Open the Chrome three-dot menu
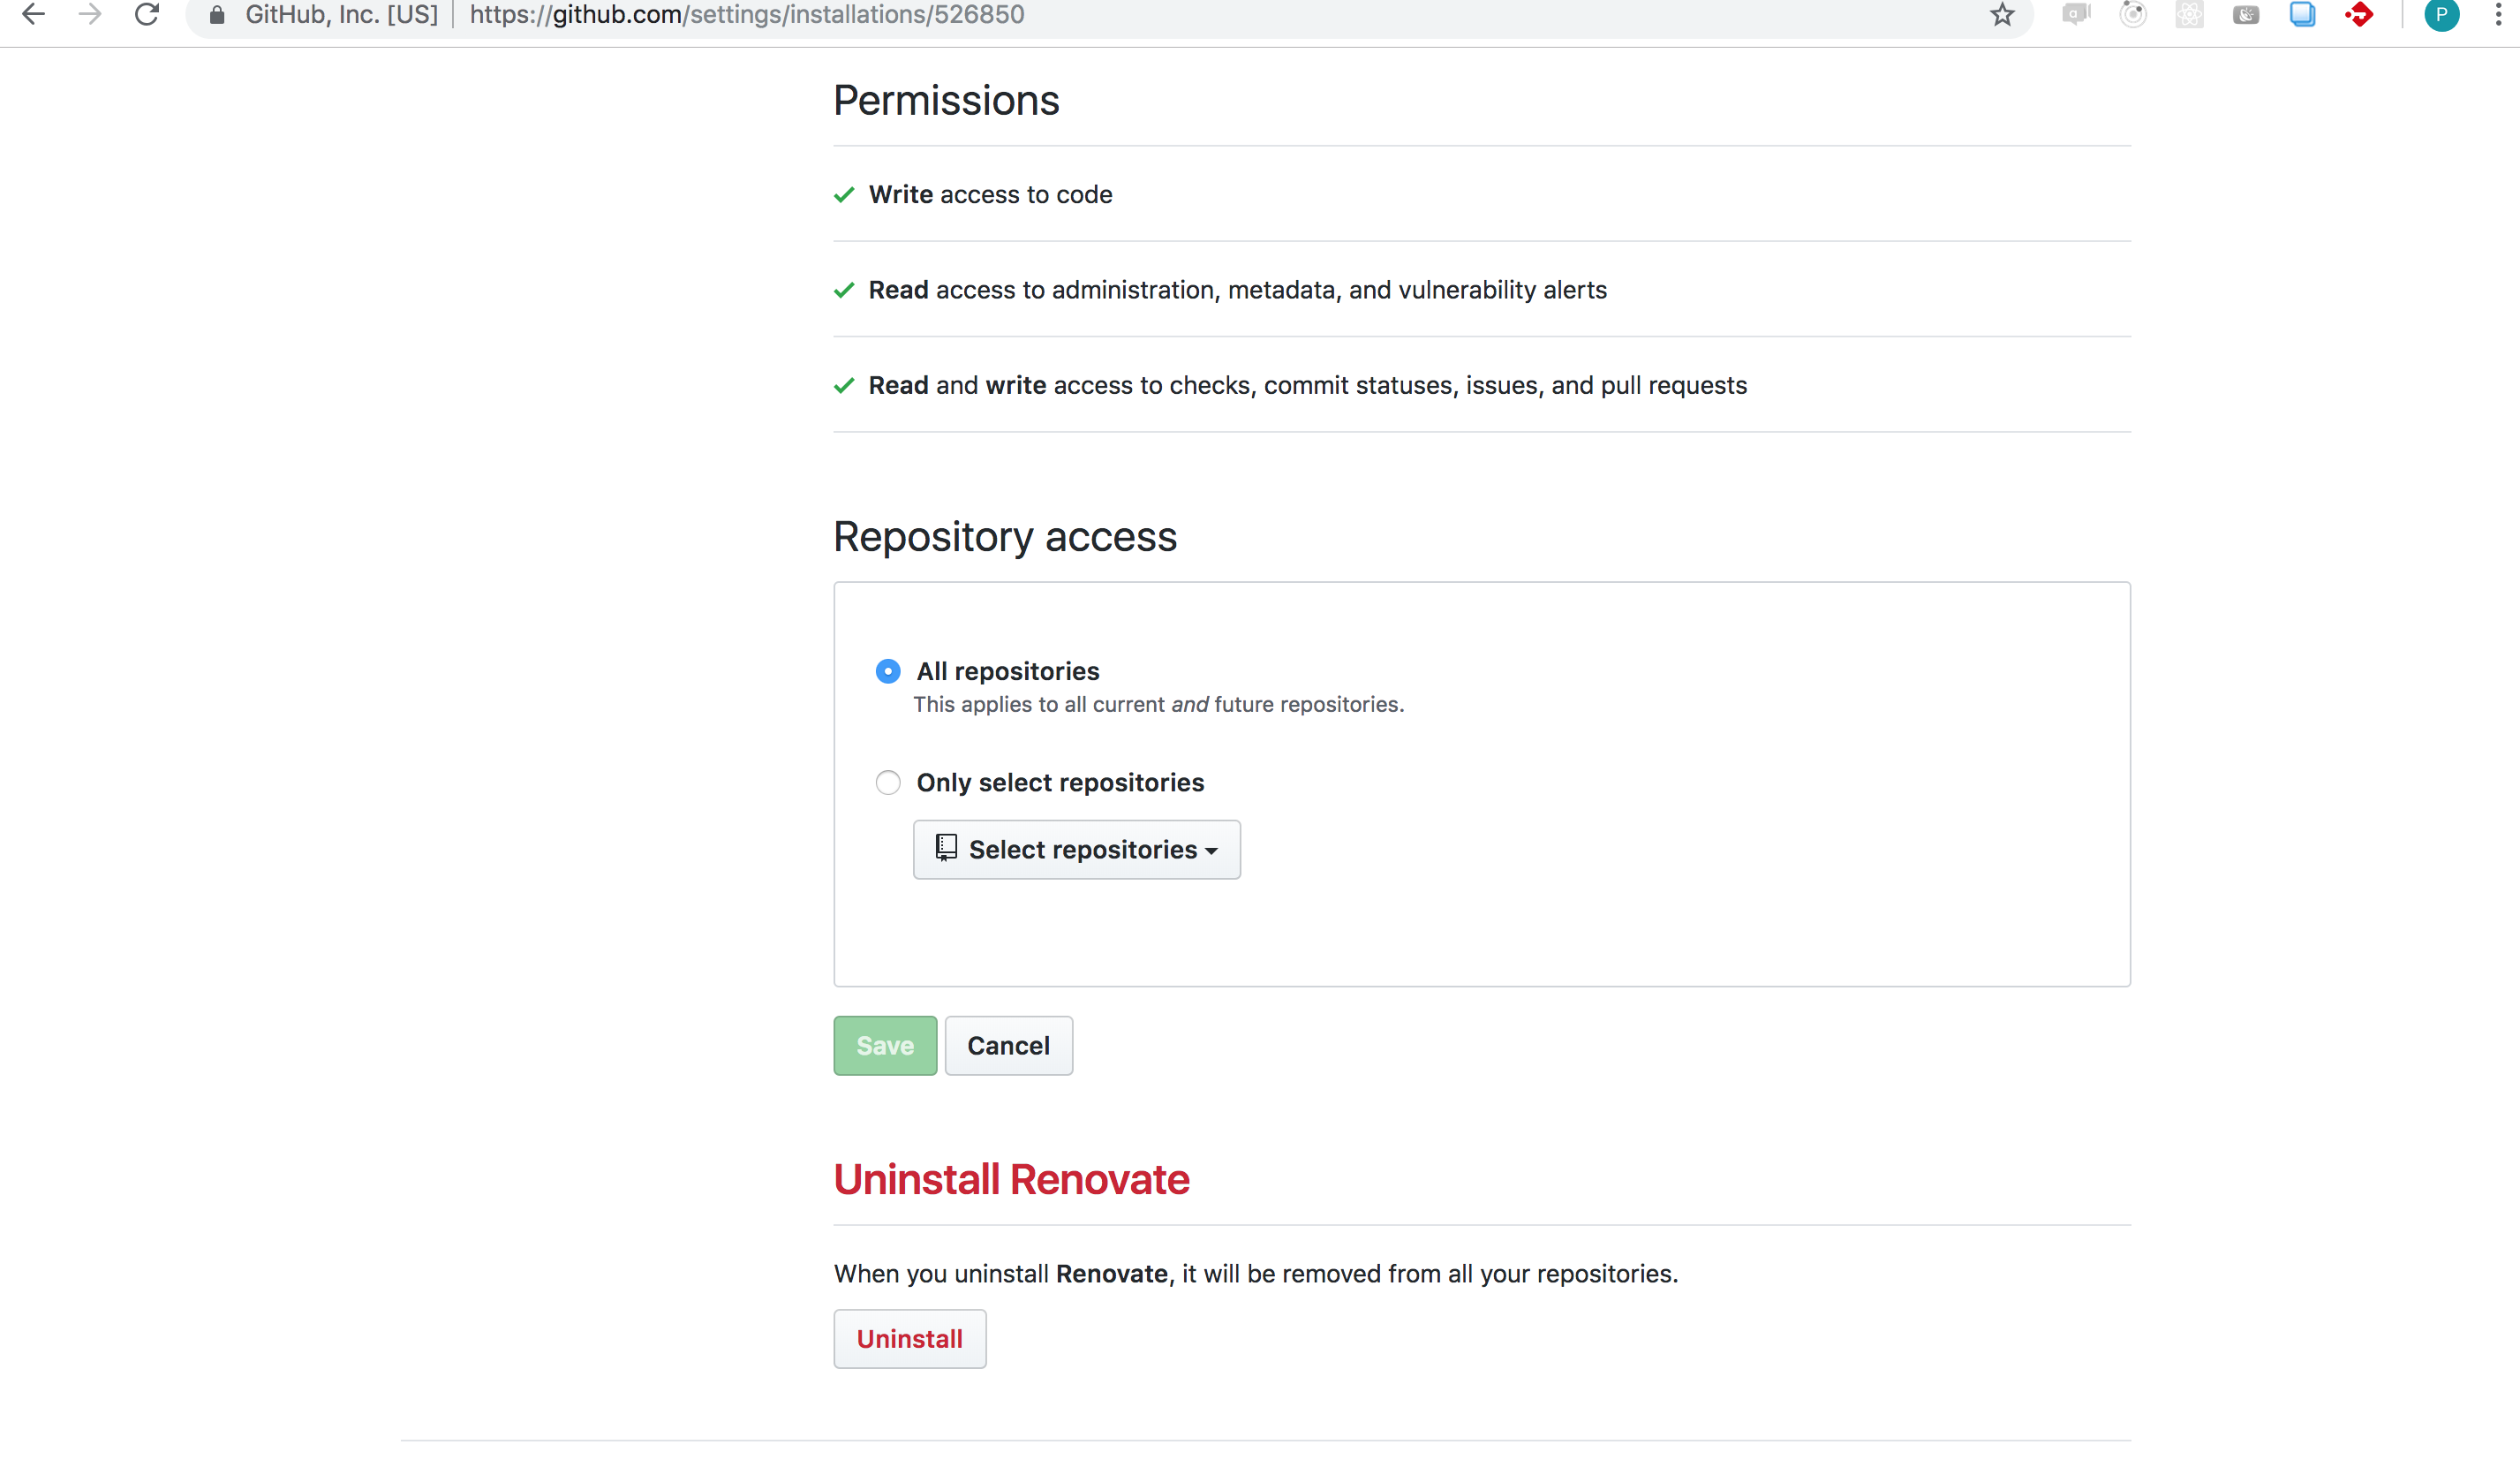 (x=2497, y=14)
